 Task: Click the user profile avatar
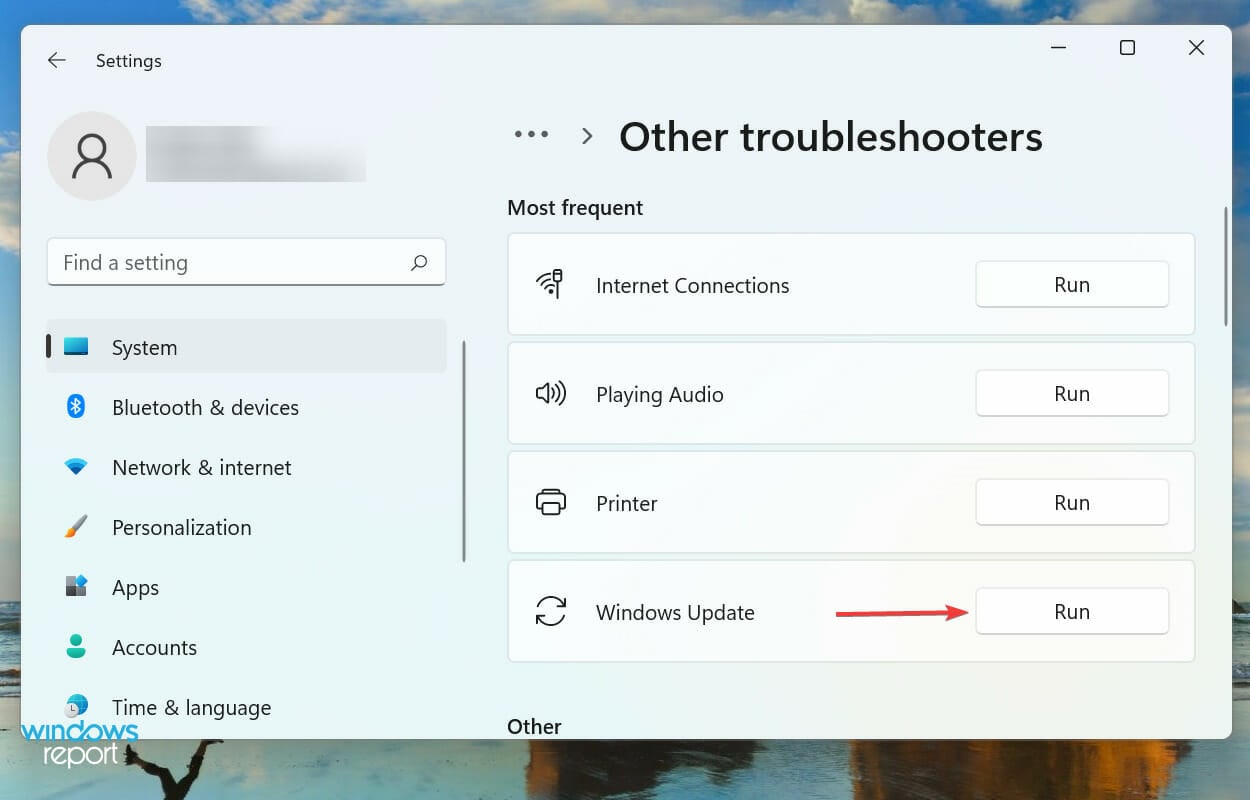92,156
